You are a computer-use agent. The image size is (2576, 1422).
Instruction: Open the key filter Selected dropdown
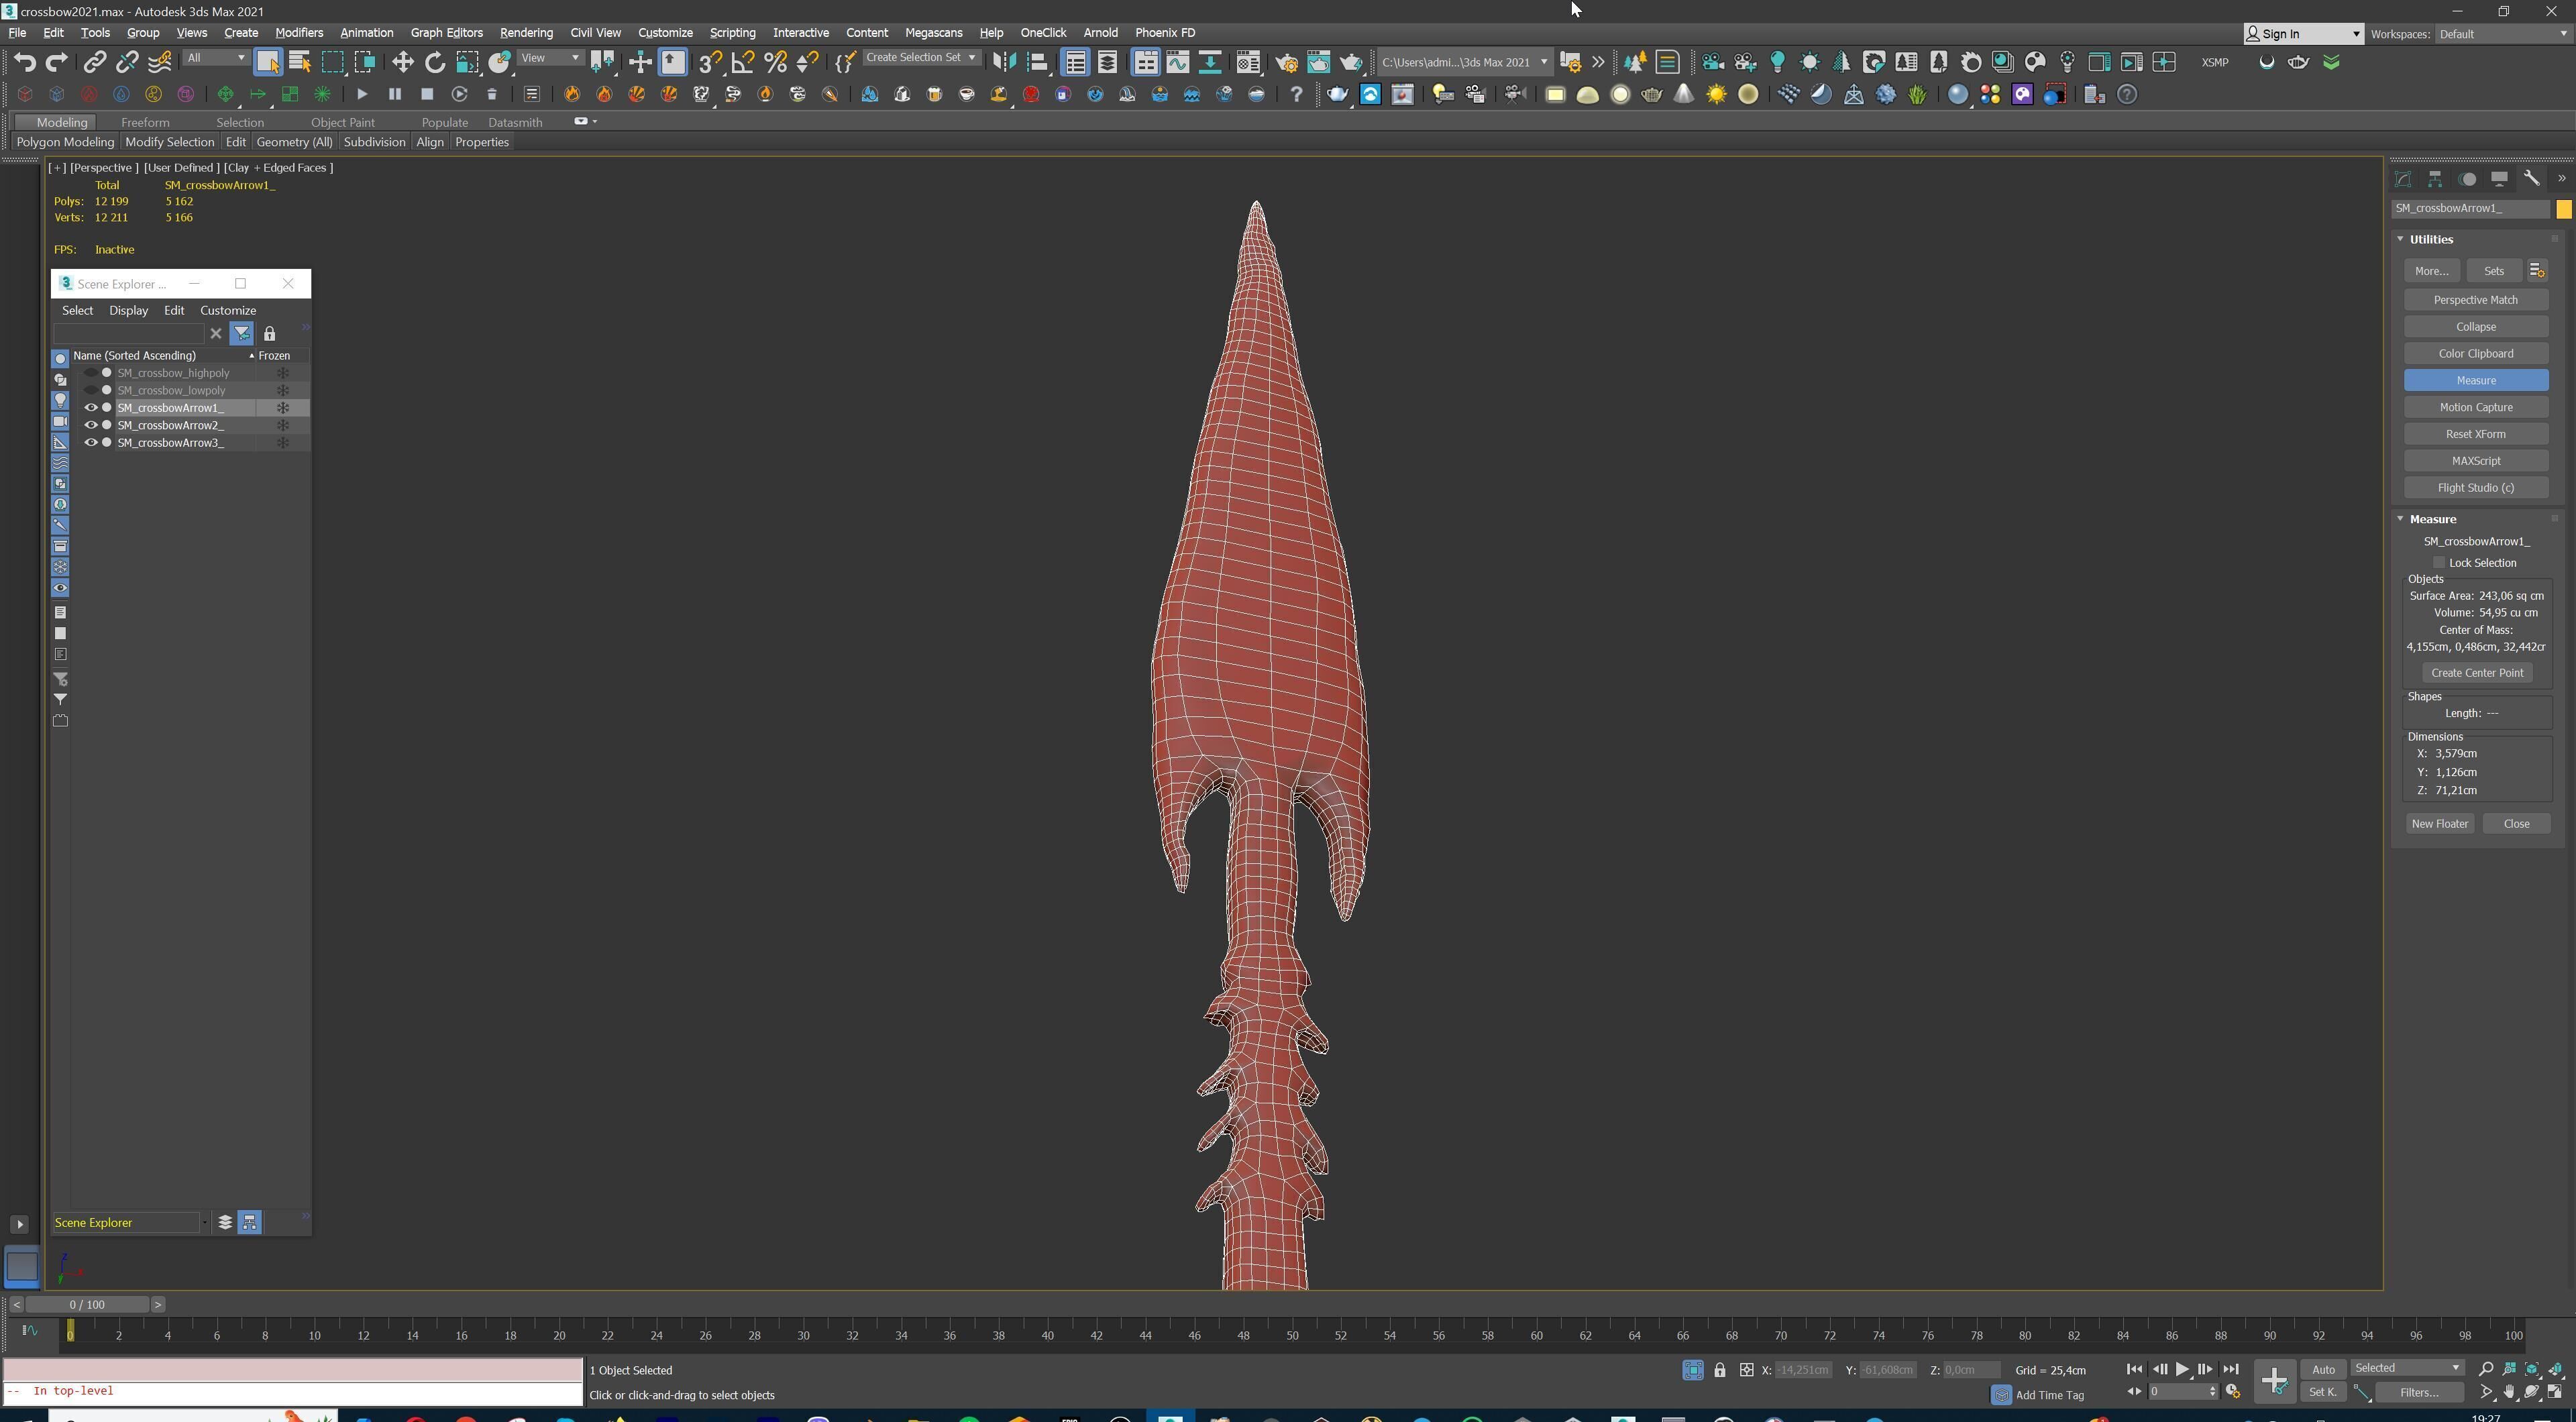(x=2407, y=1368)
